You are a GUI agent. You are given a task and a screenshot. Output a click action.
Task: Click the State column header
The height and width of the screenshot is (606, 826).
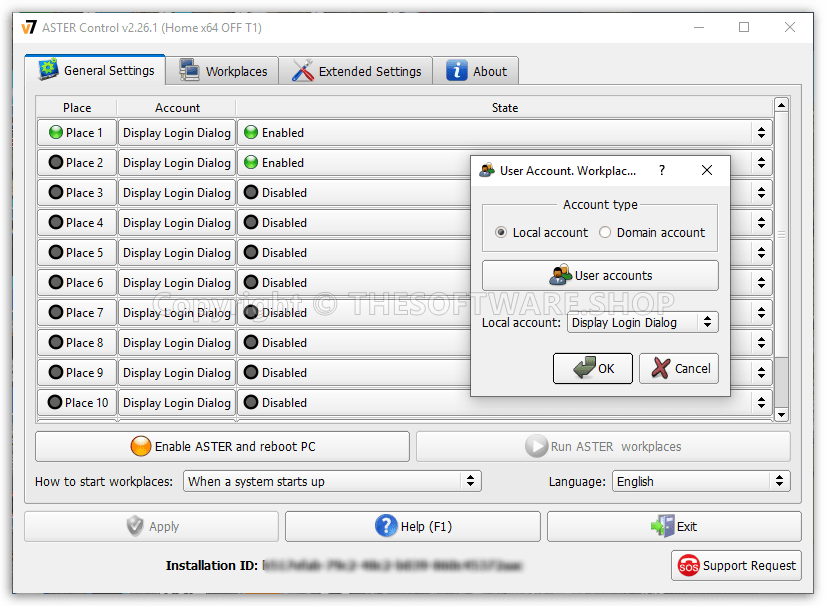tap(505, 107)
